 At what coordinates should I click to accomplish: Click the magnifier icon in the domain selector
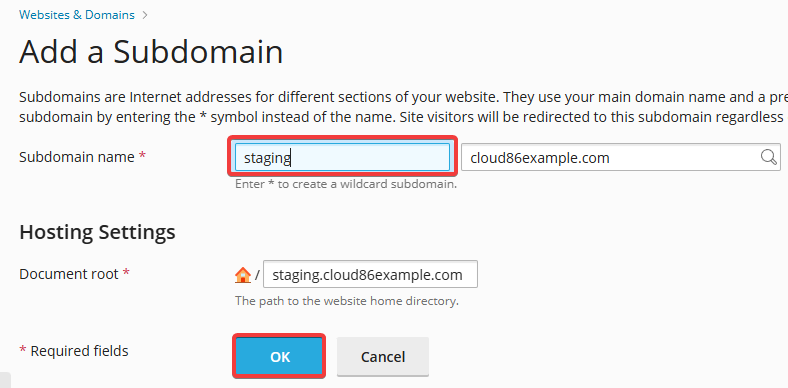768,157
